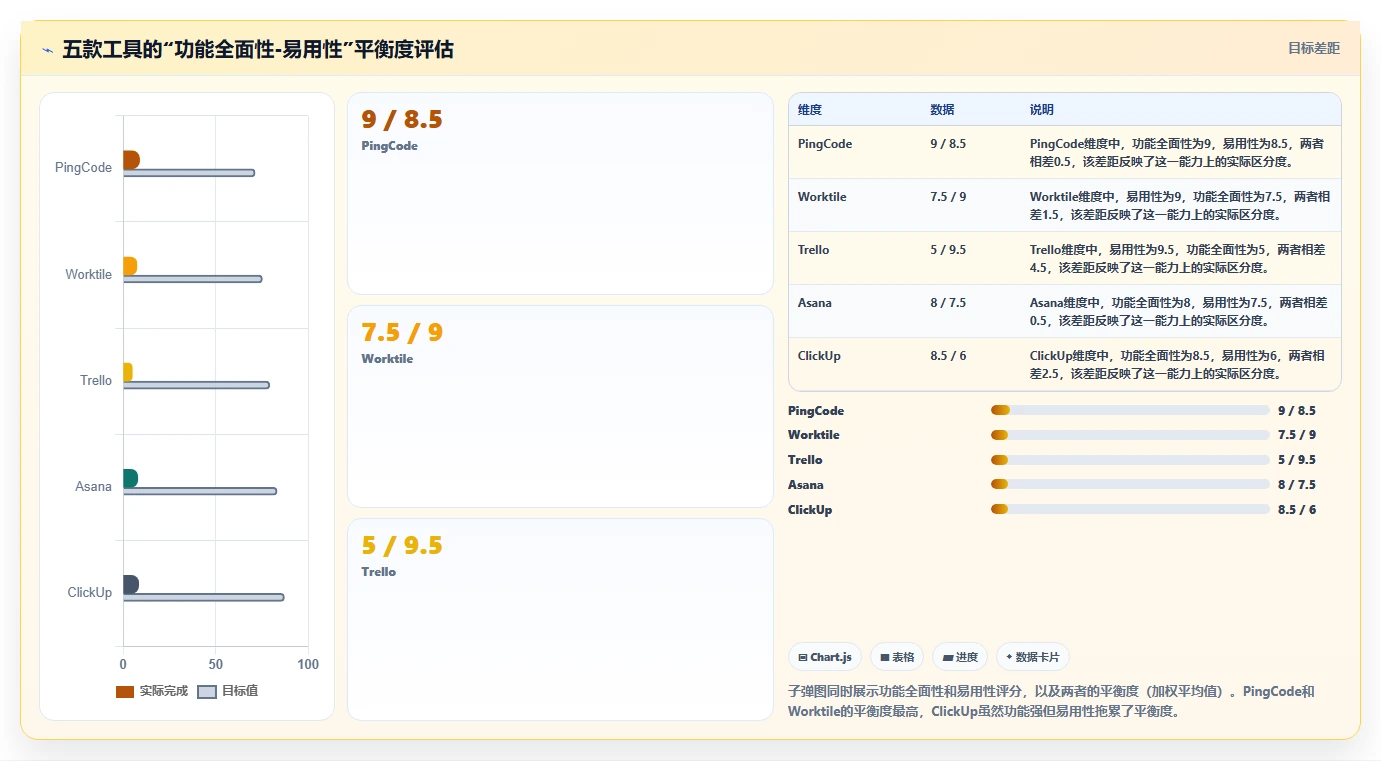Click the summary paragraph starting with "子弹图同时展示"
This screenshot has height=761, width=1381.
1051,701
